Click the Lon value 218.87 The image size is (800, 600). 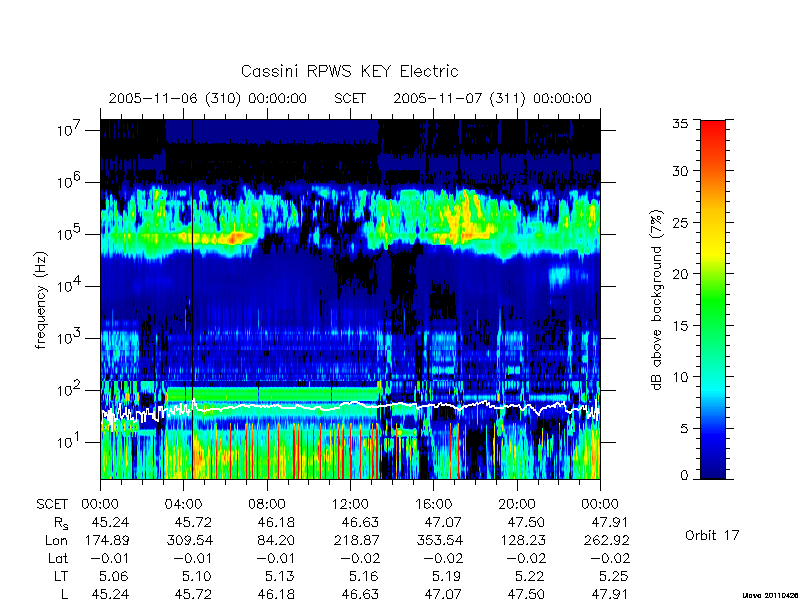(358, 540)
